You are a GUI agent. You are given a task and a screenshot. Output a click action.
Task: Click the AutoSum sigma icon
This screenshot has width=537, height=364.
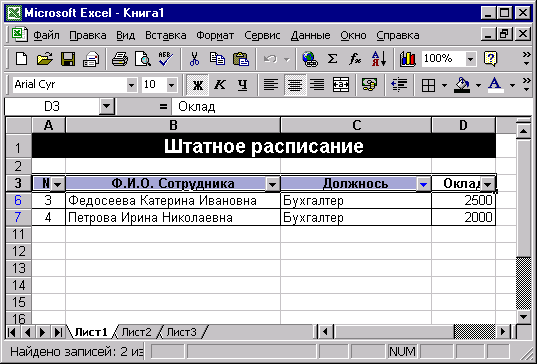tap(332, 59)
